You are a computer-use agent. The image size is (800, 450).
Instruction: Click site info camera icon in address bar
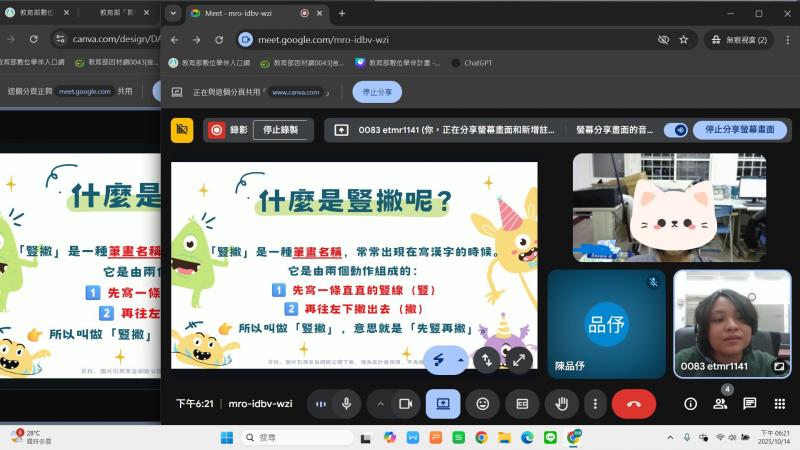[x=245, y=40]
